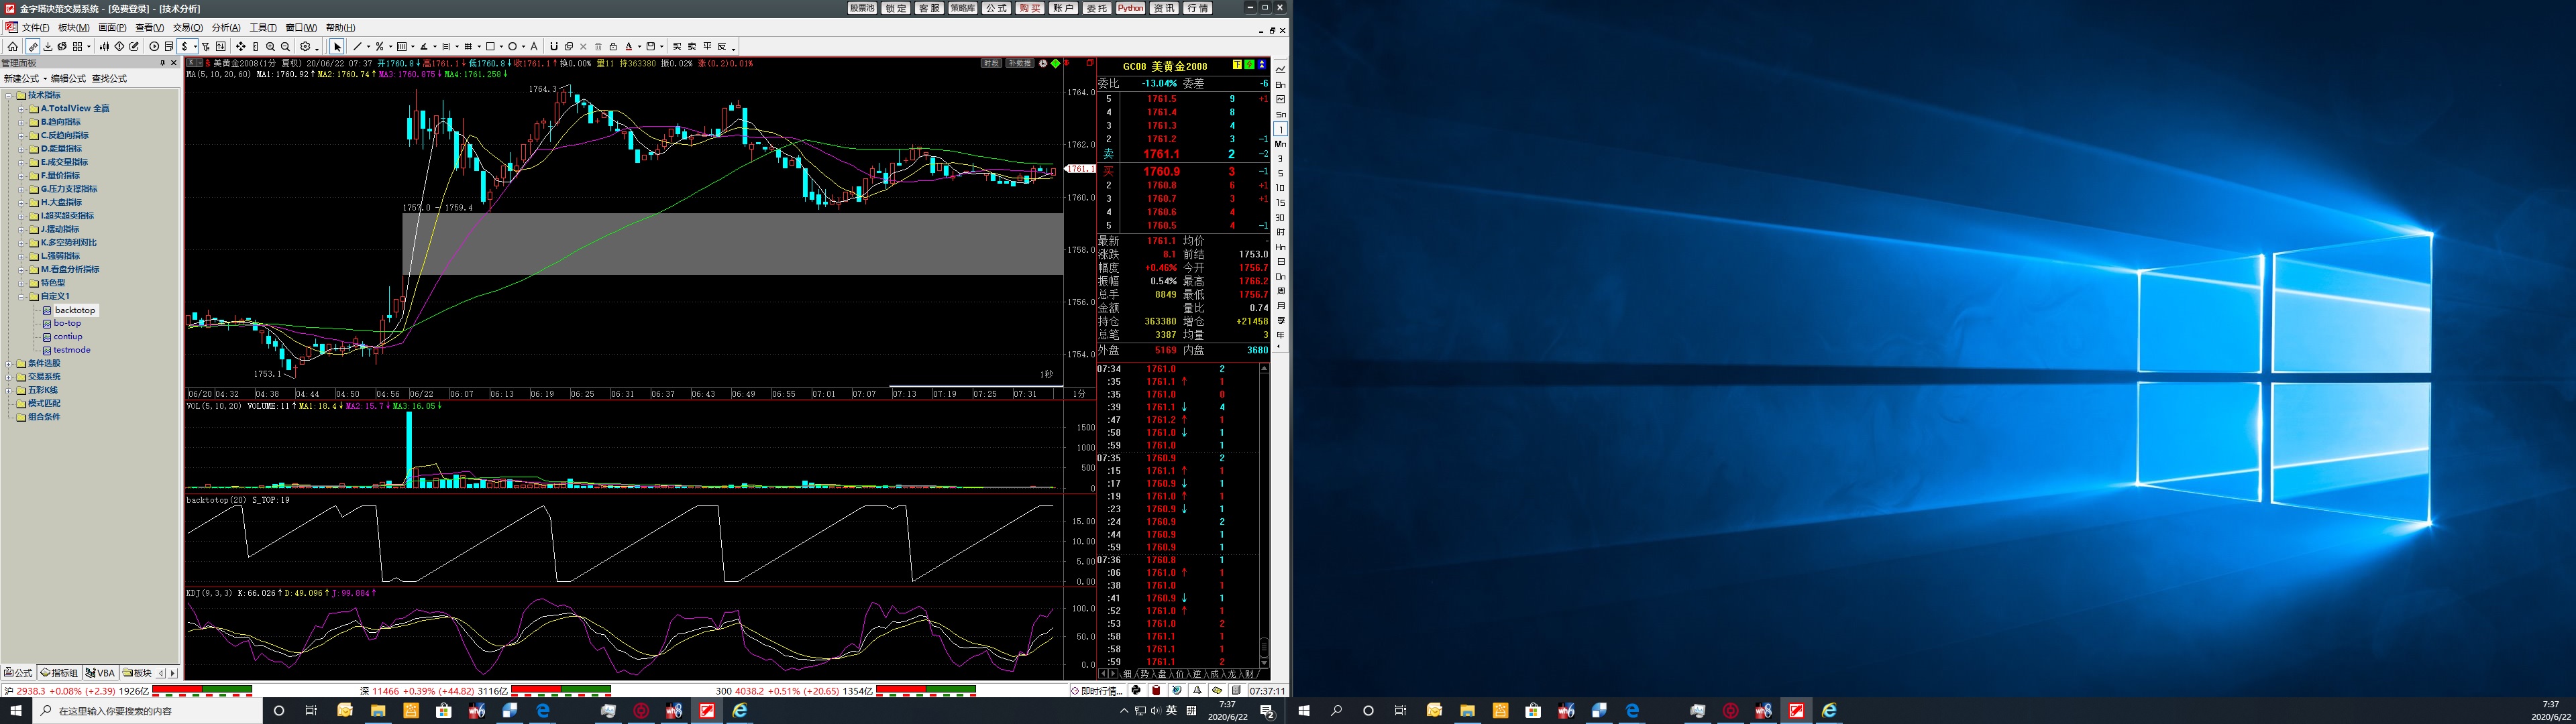Select the arrow pointer tool
This screenshot has width=2576, height=724.
[x=338, y=46]
